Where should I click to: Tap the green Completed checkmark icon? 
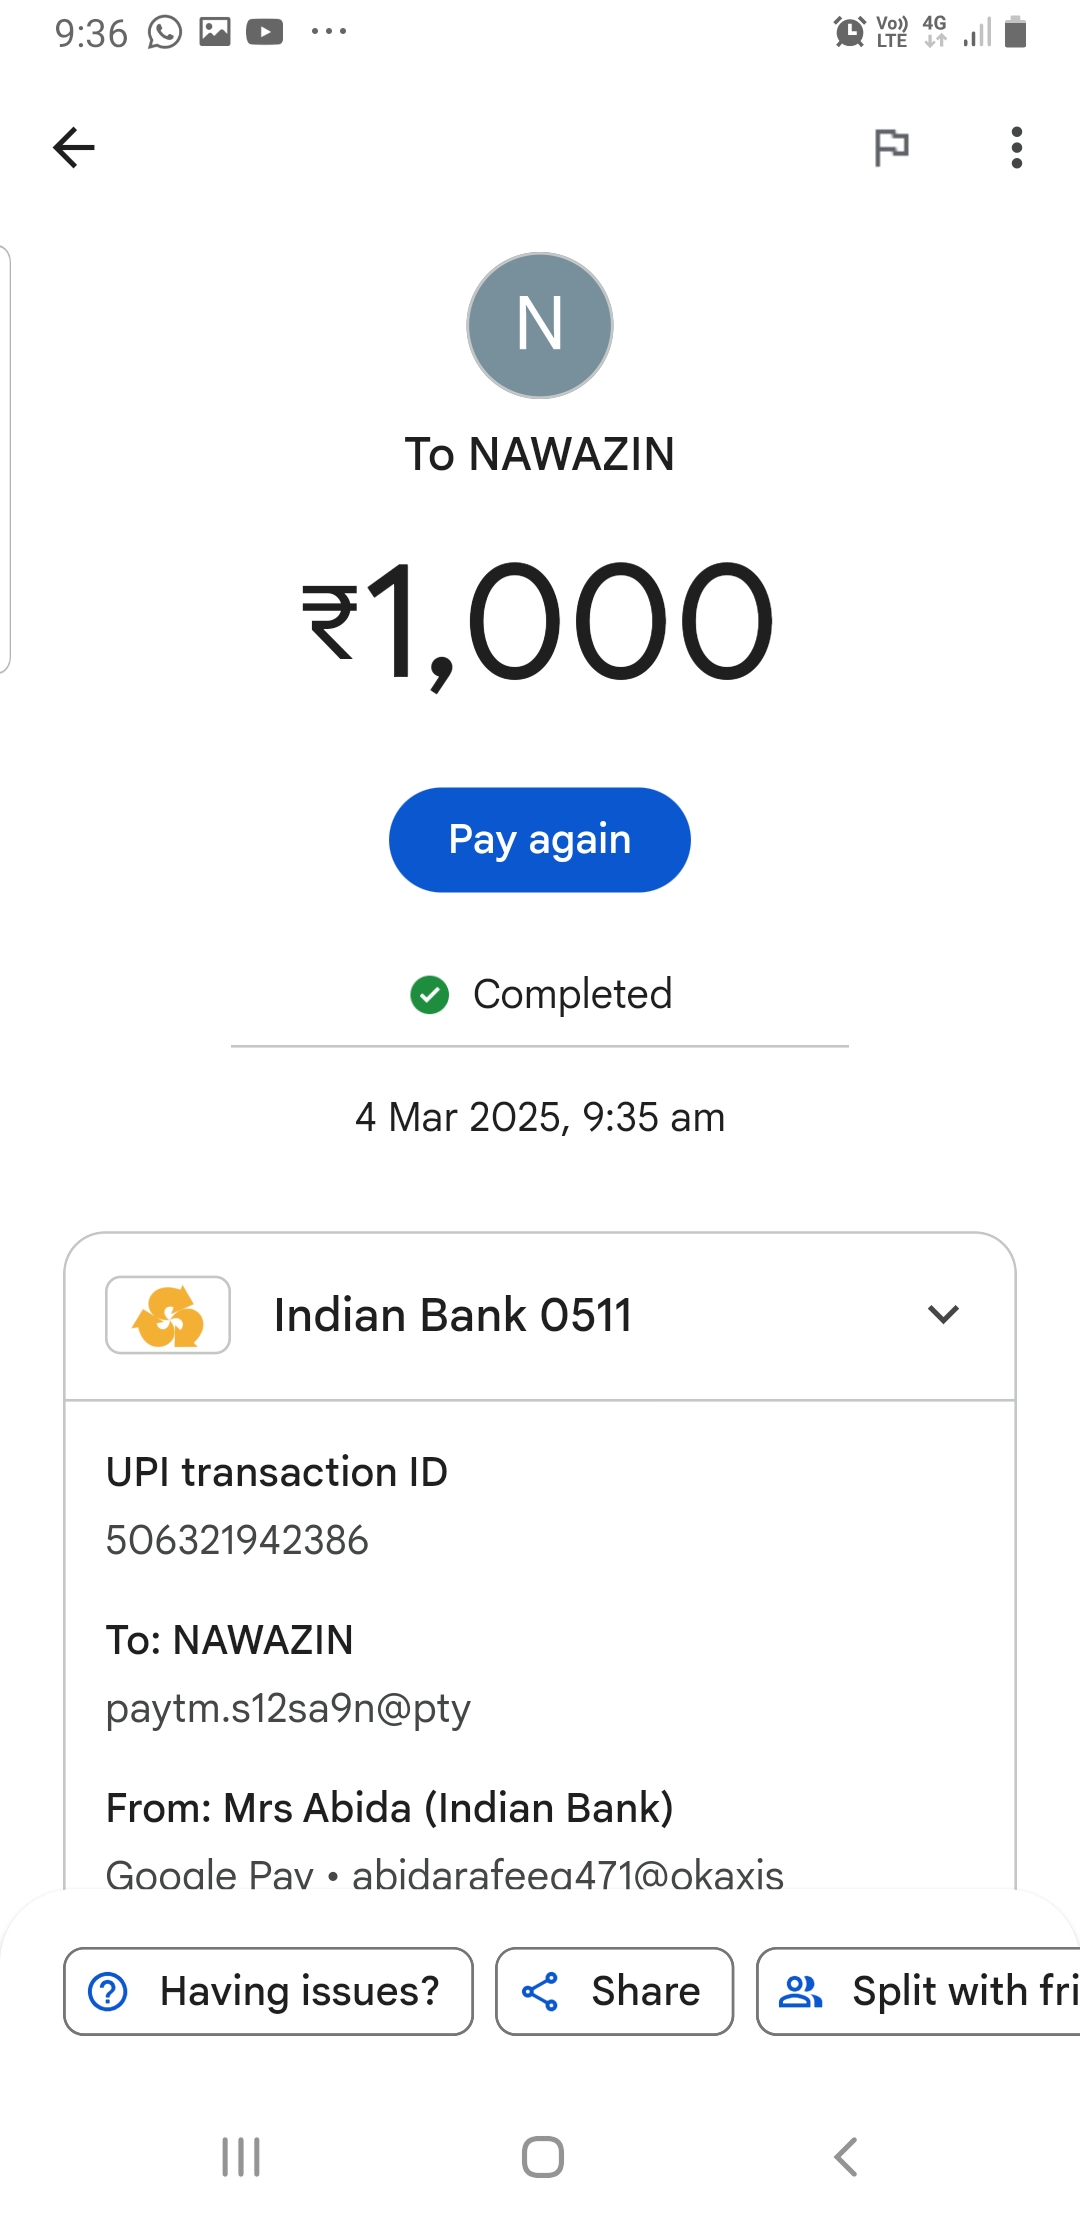coord(430,994)
